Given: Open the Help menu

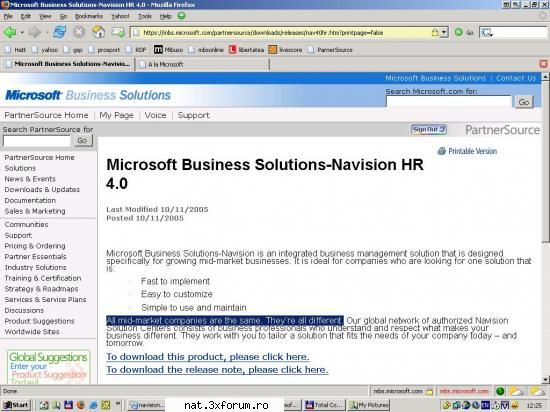Looking at the screenshot, I should pyautogui.click(x=165, y=16).
